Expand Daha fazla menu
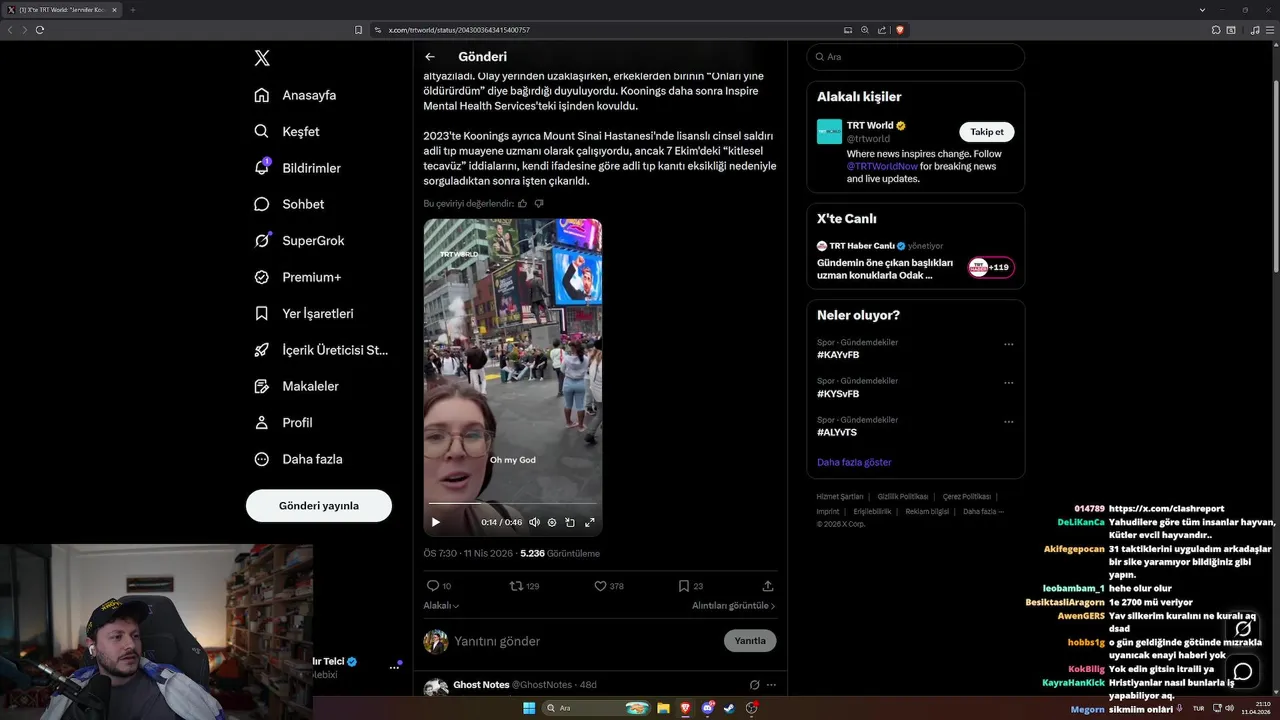The height and width of the screenshot is (720, 1280). 298,459
